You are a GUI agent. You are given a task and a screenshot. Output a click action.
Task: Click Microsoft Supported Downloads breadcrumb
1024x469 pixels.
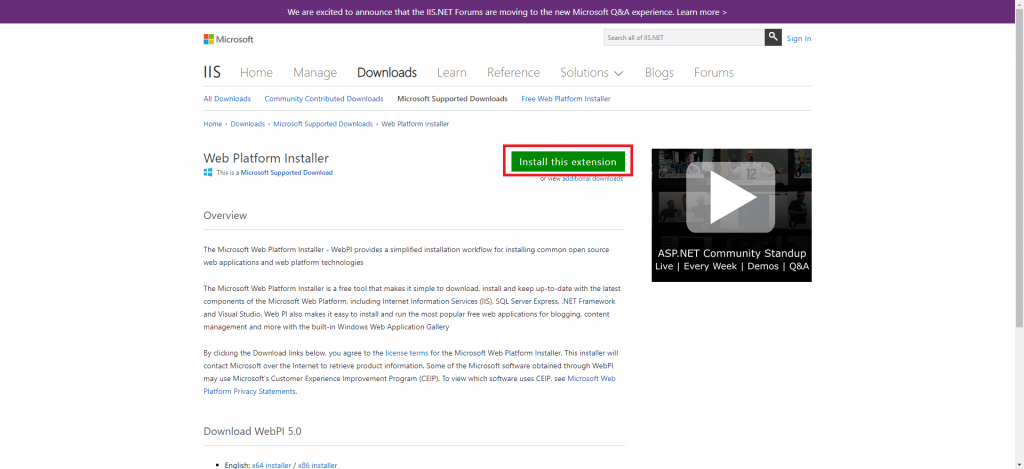tap(323, 123)
